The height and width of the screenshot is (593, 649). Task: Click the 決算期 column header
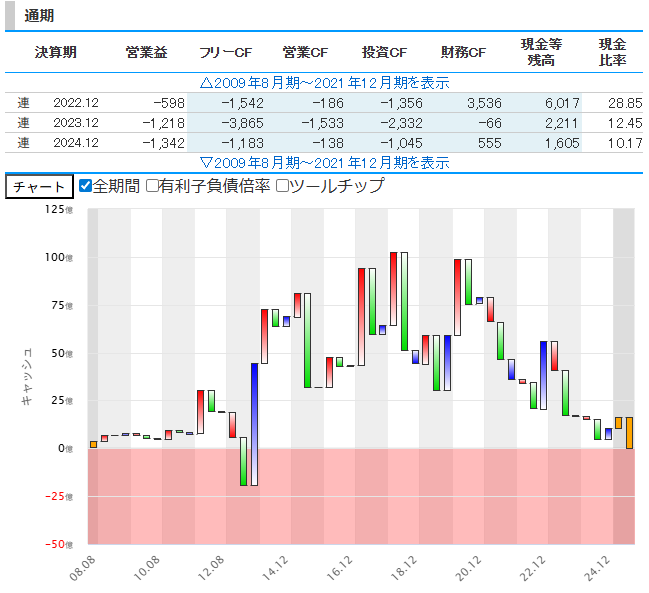point(56,53)
